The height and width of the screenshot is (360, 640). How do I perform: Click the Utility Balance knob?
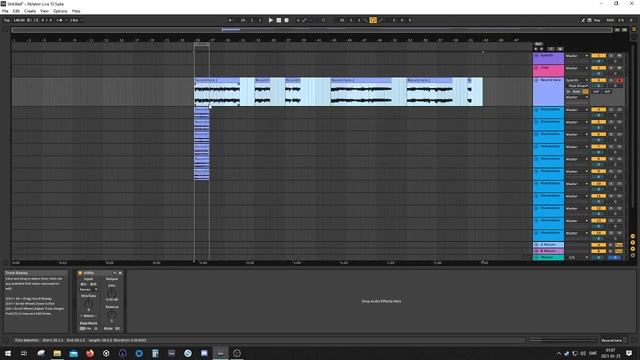coord(111,315)
